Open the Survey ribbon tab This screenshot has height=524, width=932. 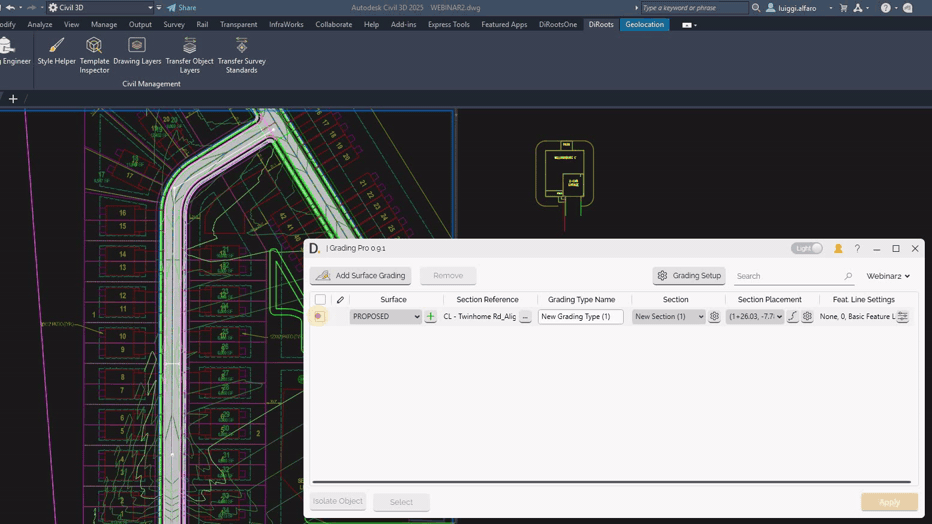[174, 24]
